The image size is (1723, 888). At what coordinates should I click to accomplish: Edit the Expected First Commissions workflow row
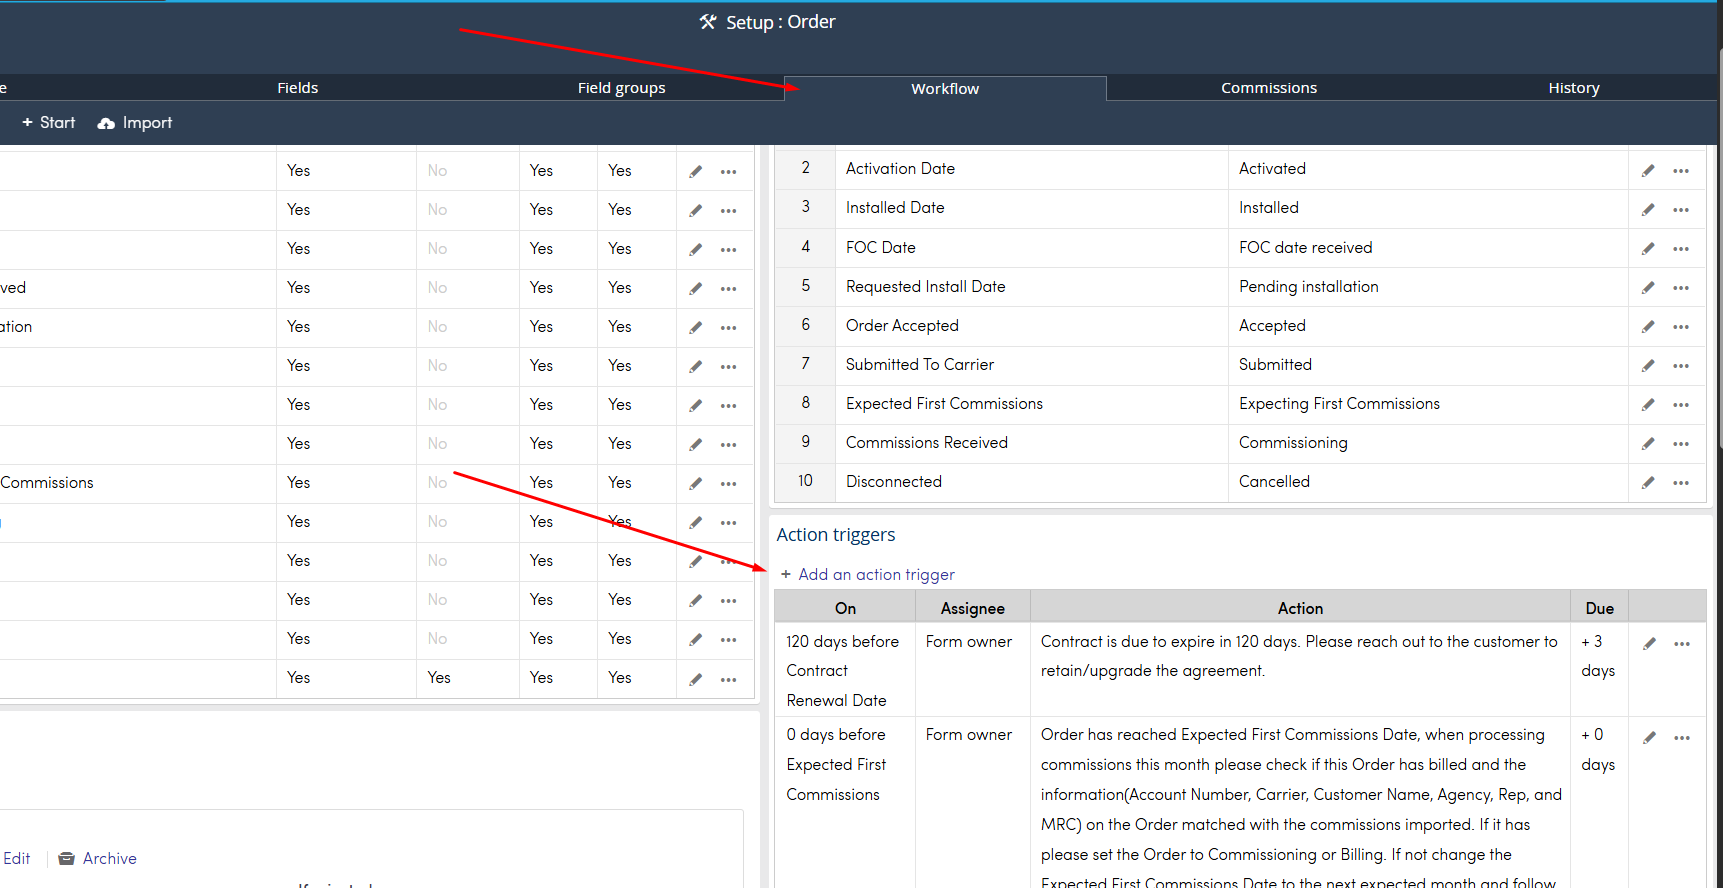1648,405
